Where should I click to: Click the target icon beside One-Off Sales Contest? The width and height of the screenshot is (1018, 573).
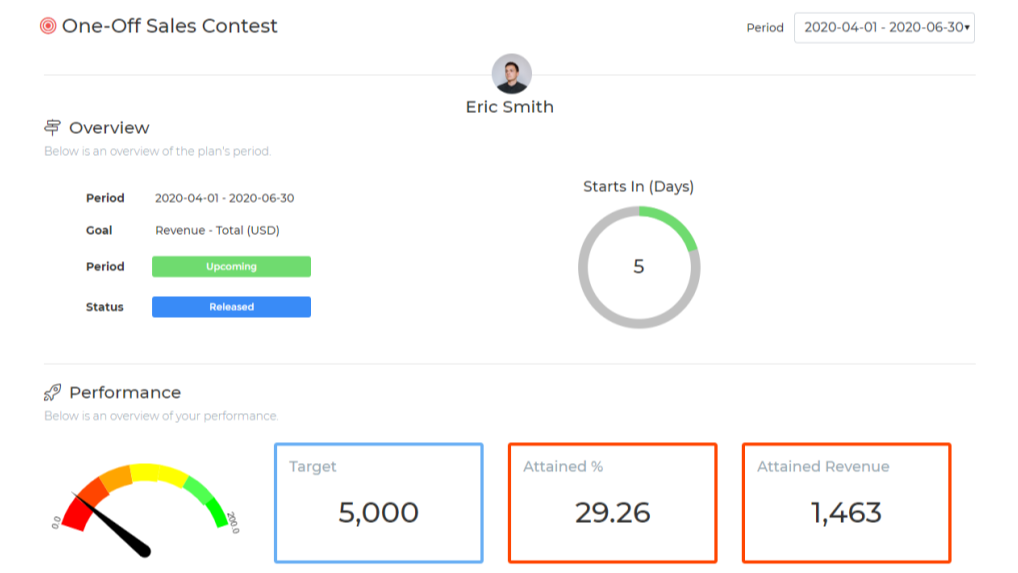pos(48,26)
